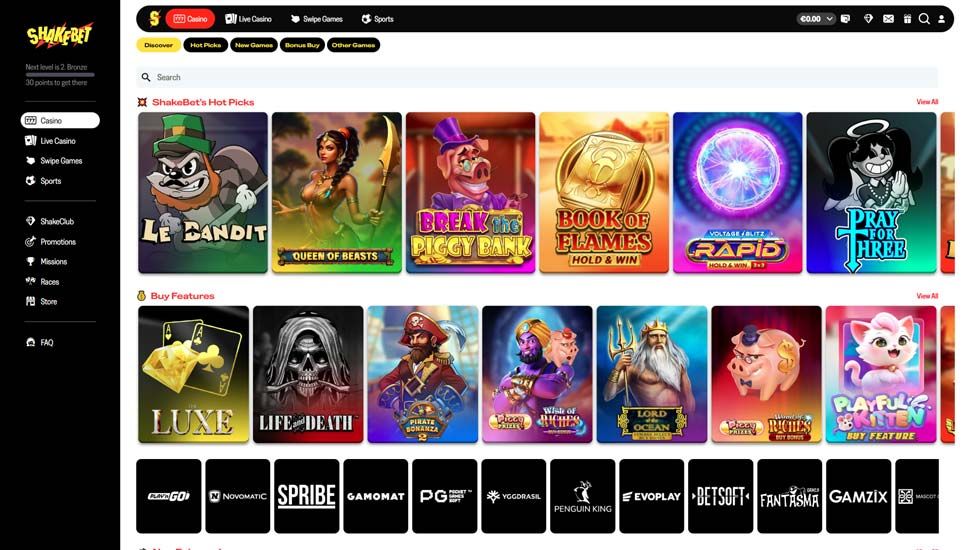Click the magnifier icon in top bar

coord(924,19)
